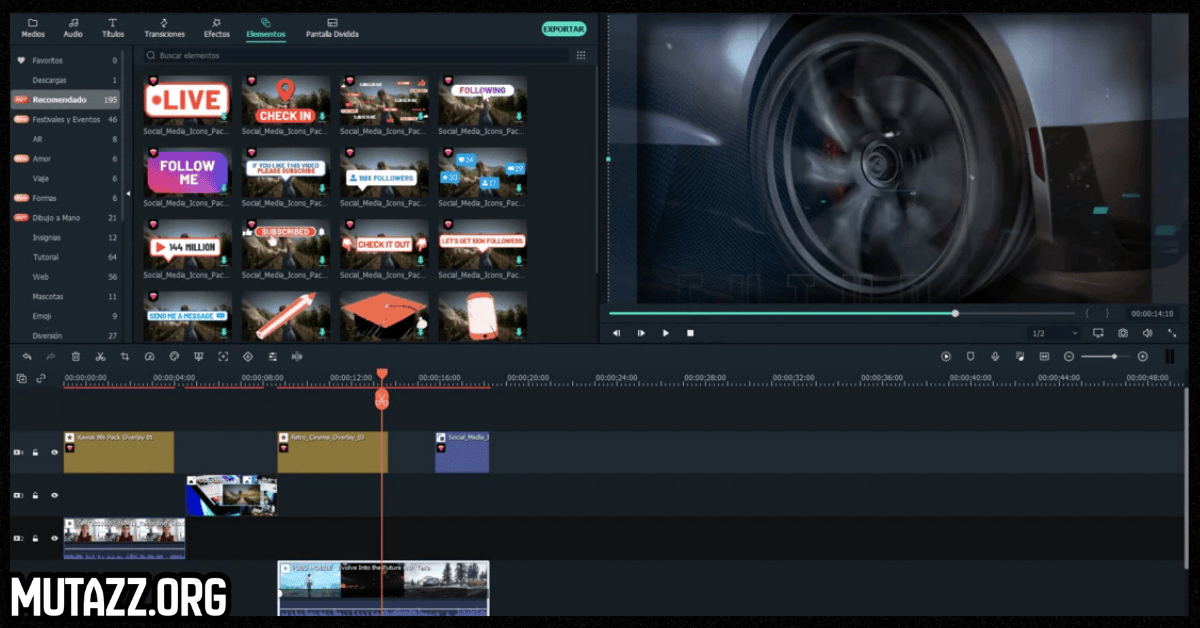Click the undo arrow in timeline toolbar
The image size is (1200, 628).
27,356
